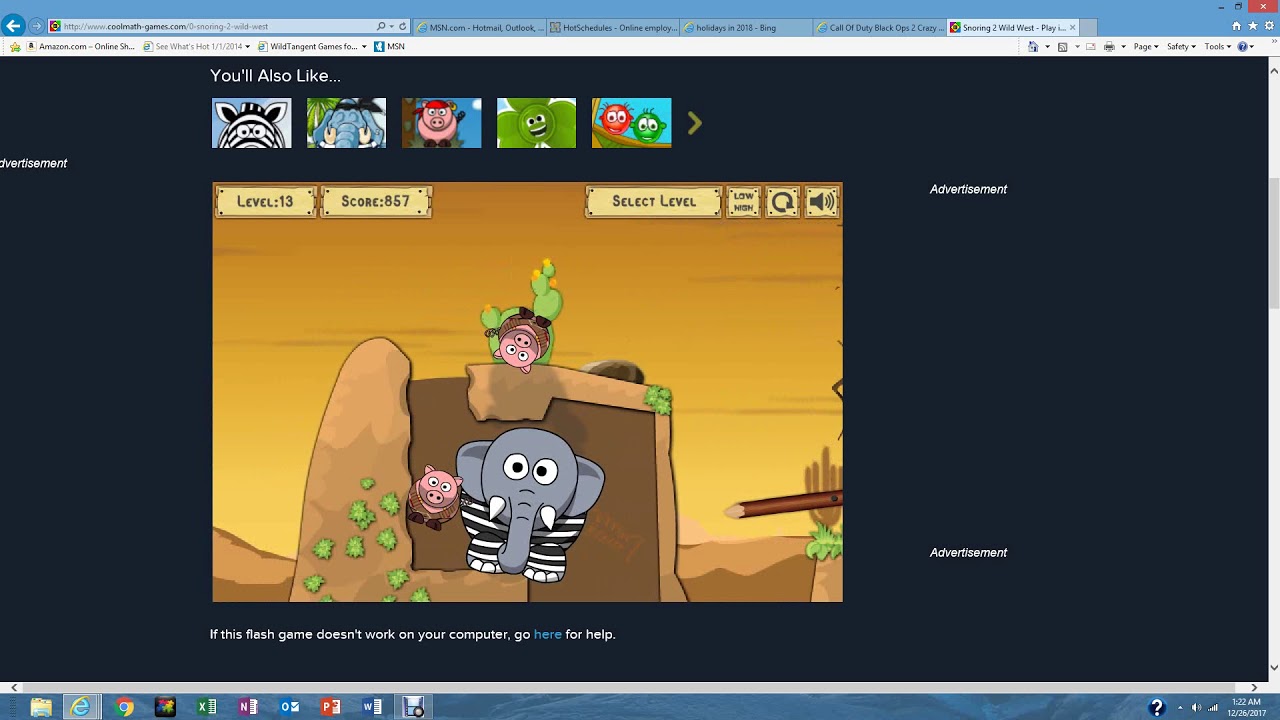This screenshot has height=720, width=1280.
Task: Refresh the page with the reload icon
Action: [x=403, y=26]
